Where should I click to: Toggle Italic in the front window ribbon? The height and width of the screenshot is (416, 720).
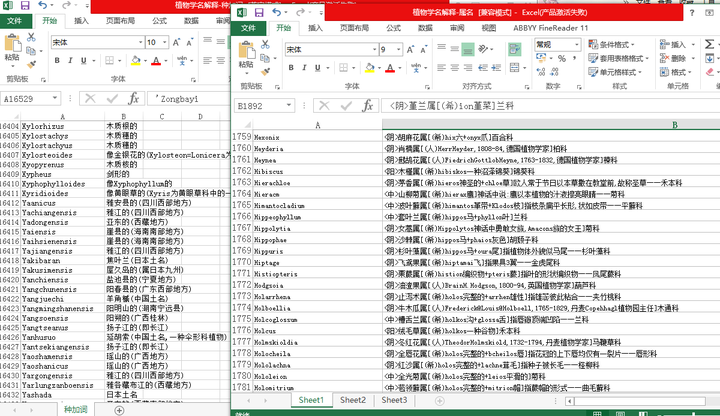304,68
